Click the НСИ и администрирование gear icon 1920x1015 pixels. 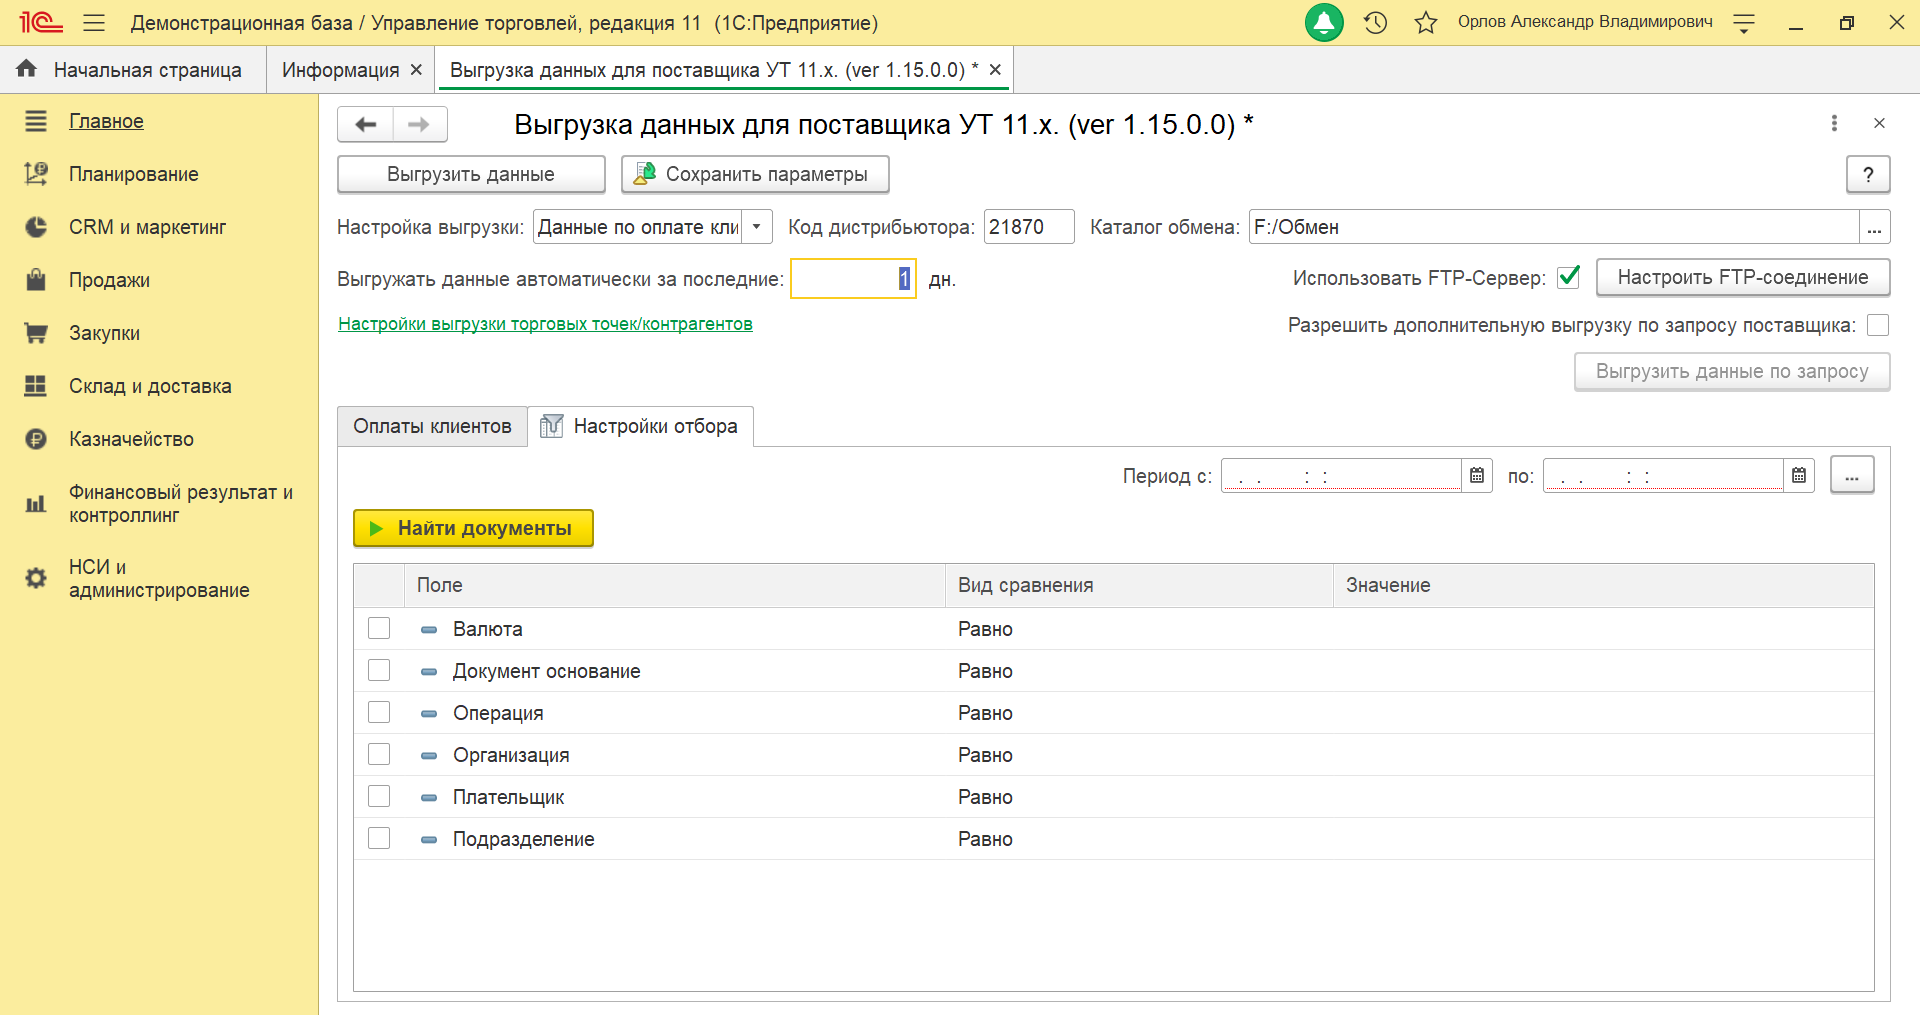[36, 578]
